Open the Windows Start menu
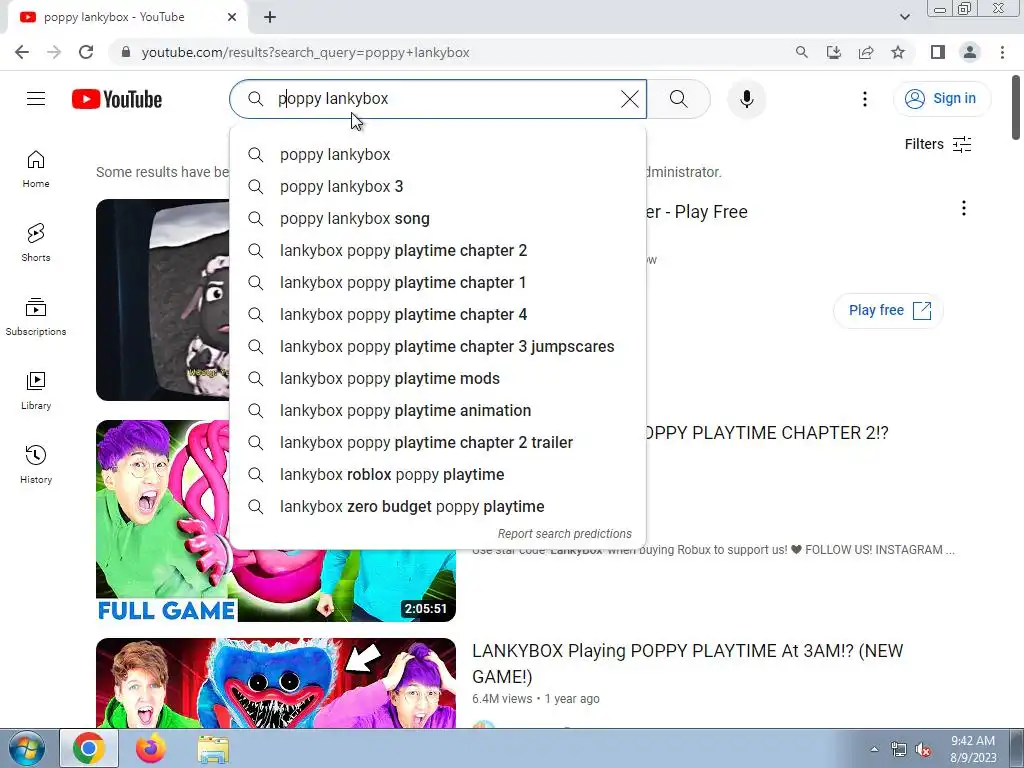1024x768 pixels. click(x=26, y=748)
